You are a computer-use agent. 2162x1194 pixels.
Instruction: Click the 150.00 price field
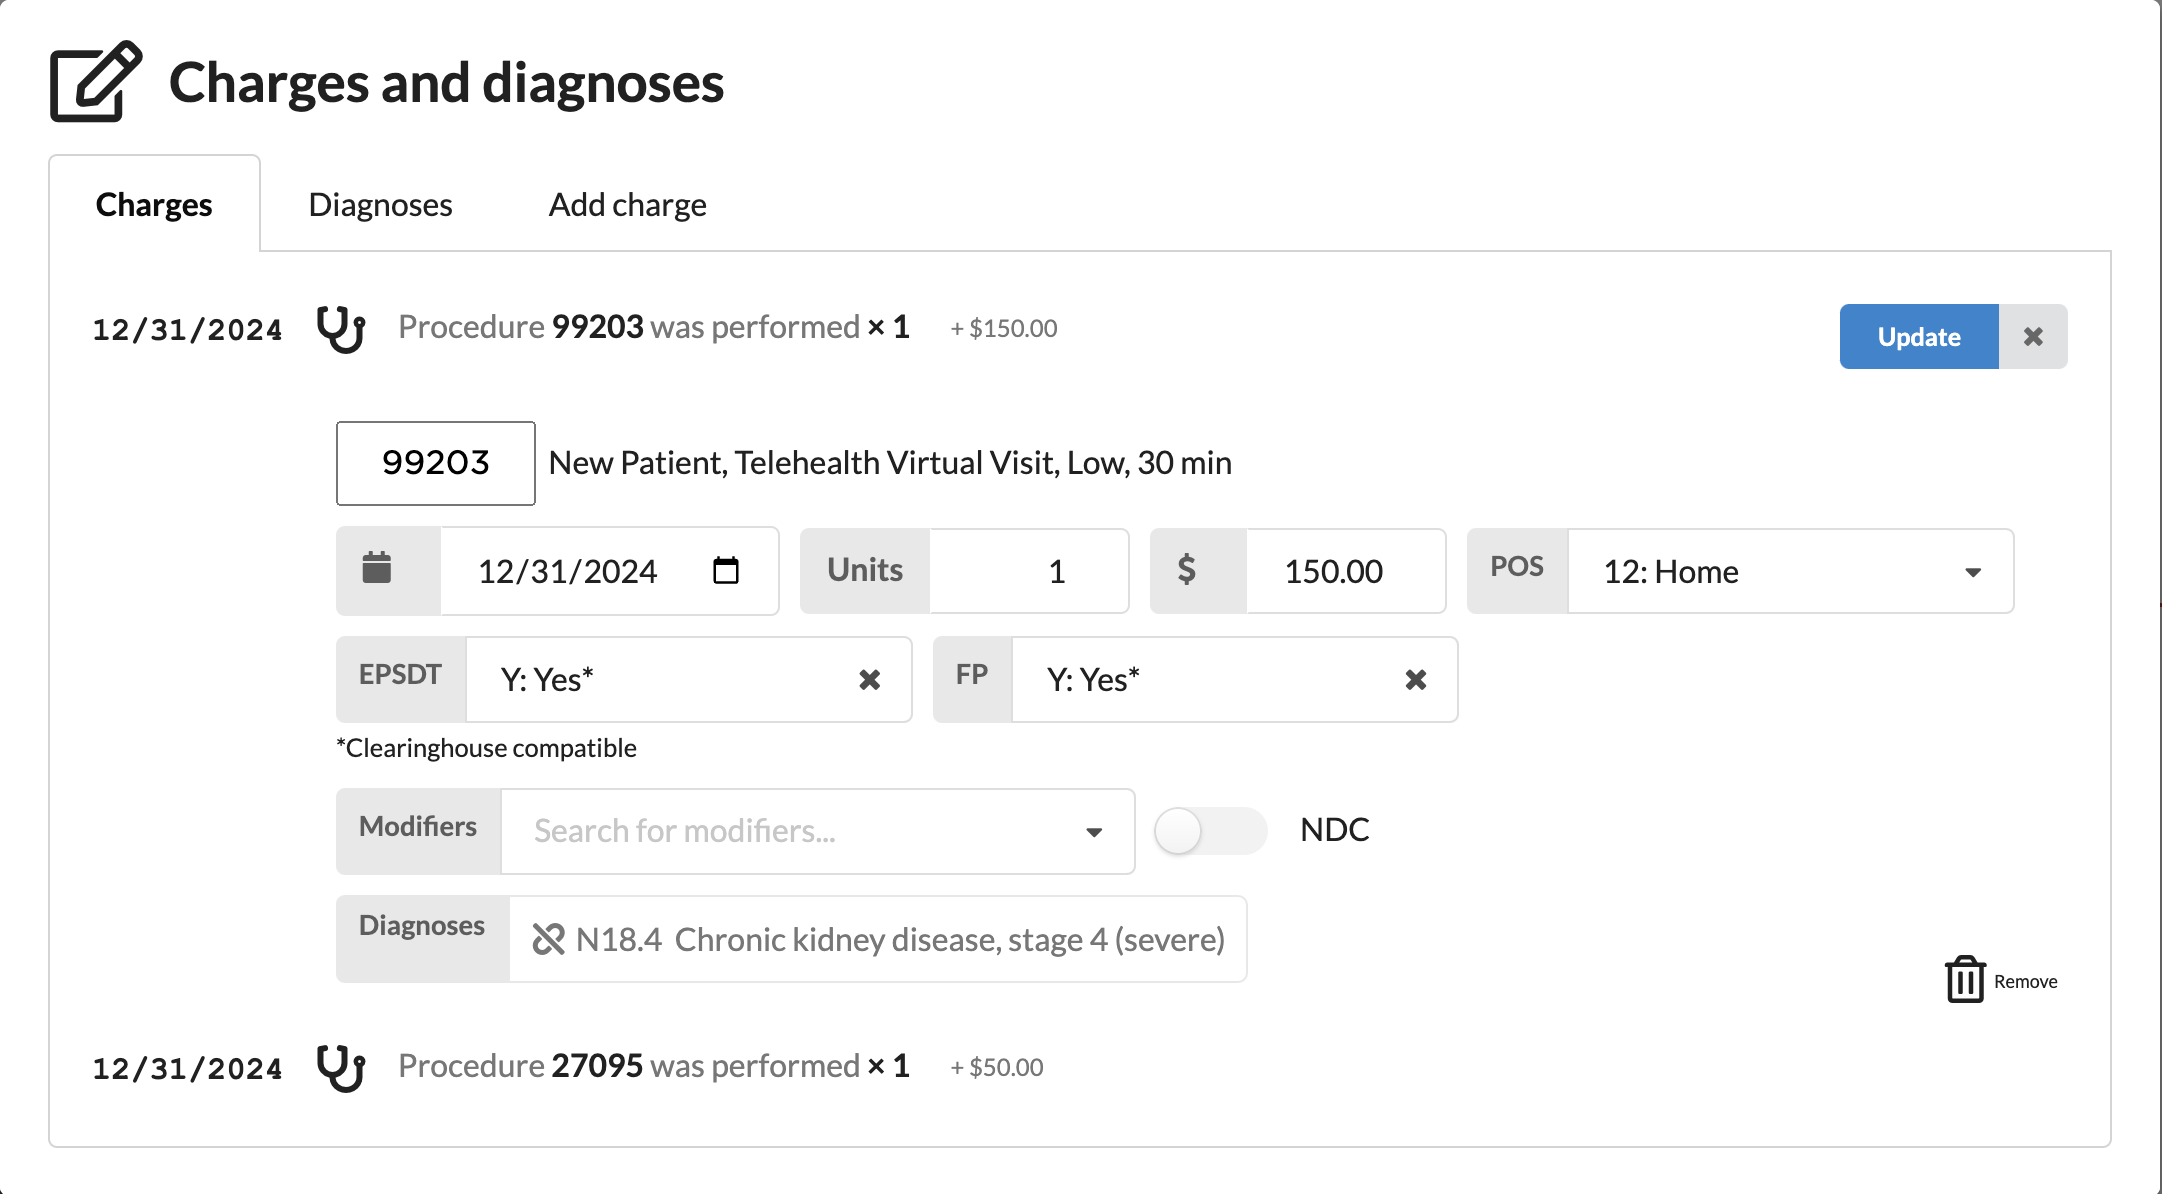point(1343,571)
